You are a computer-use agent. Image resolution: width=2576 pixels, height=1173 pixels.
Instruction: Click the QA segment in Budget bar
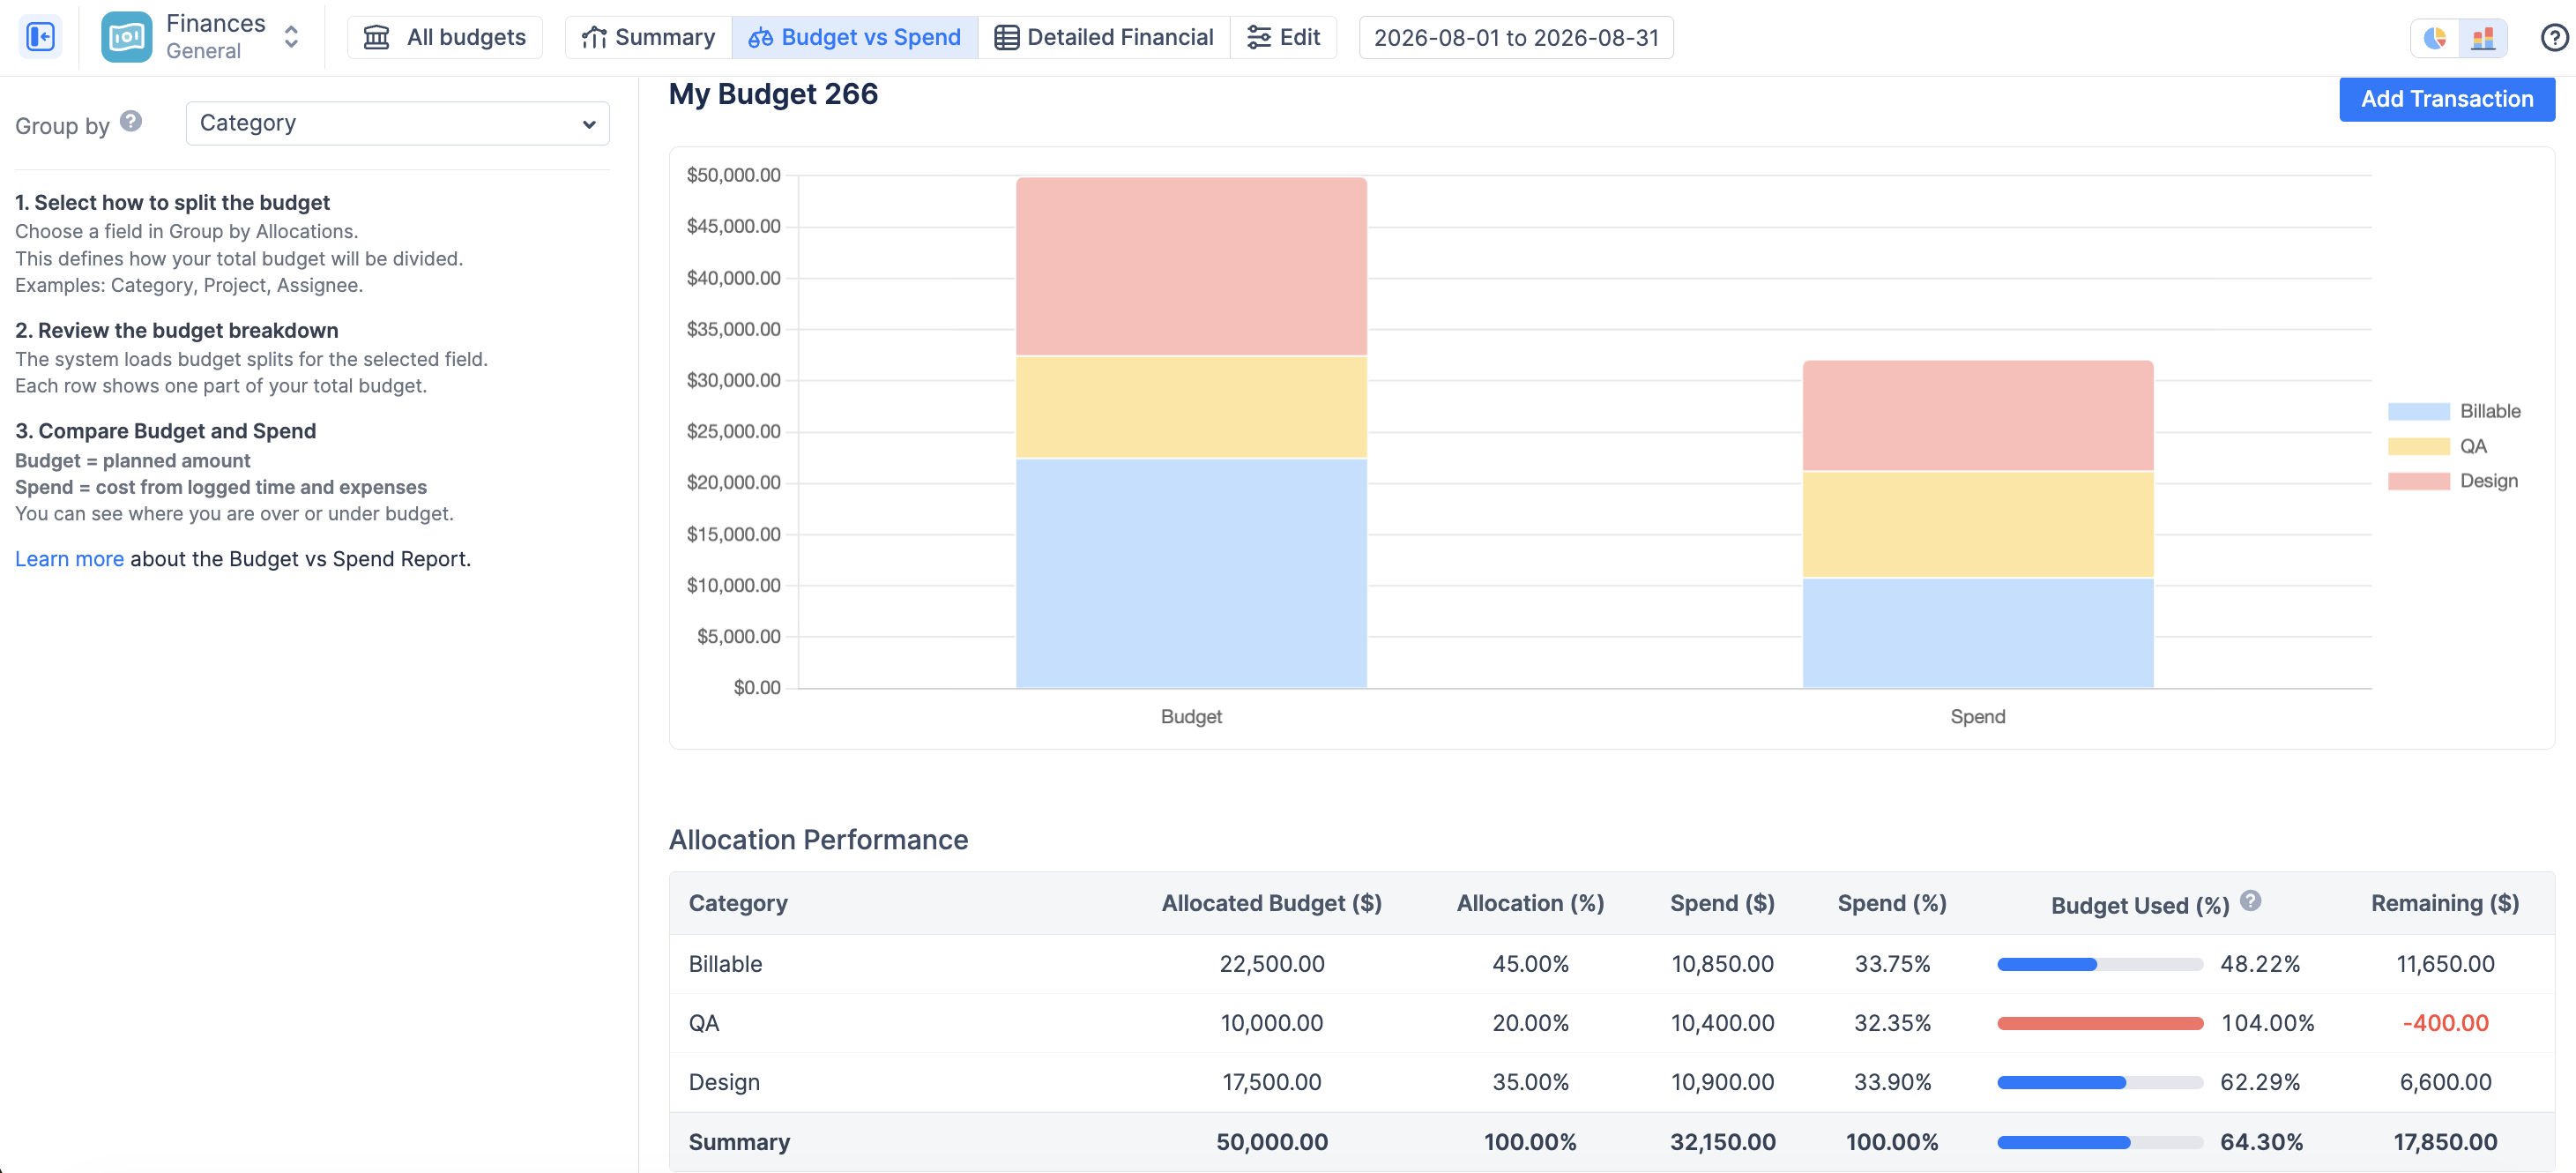coord(1191,407)
